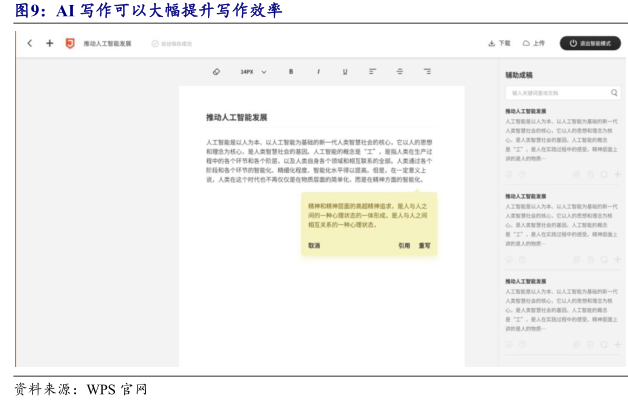The width and height of the screenshot is (628, 404).
Task: Select the clear formatting eraser icon
Action: click(216, 72)
